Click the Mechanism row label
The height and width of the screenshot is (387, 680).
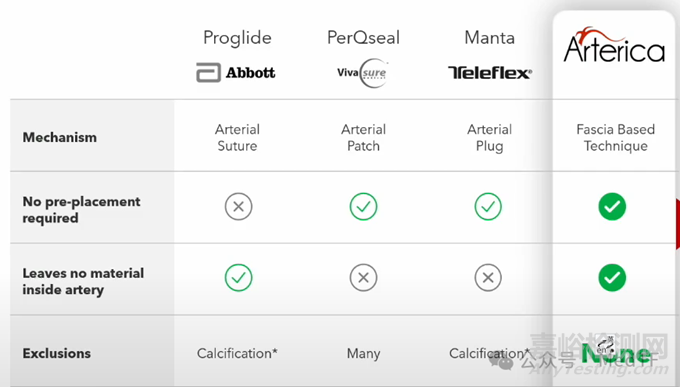[60, 138]
